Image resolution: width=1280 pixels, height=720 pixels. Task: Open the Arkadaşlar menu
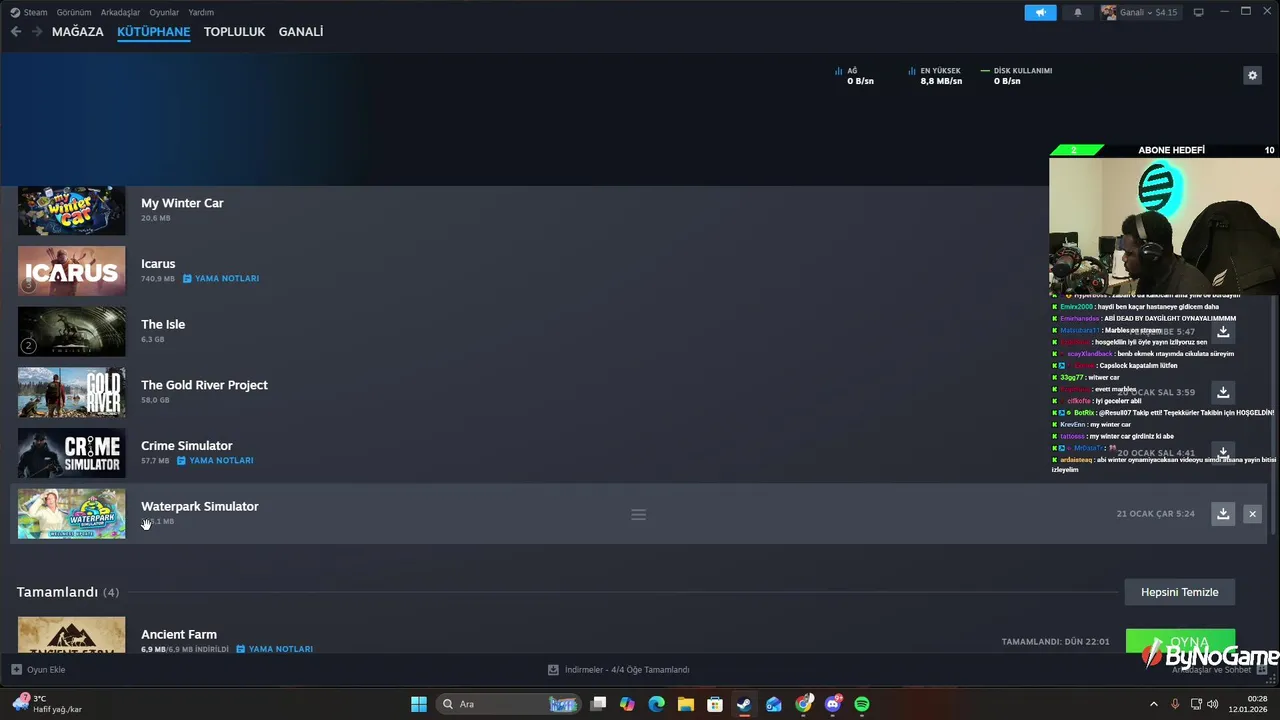(120, 12)
